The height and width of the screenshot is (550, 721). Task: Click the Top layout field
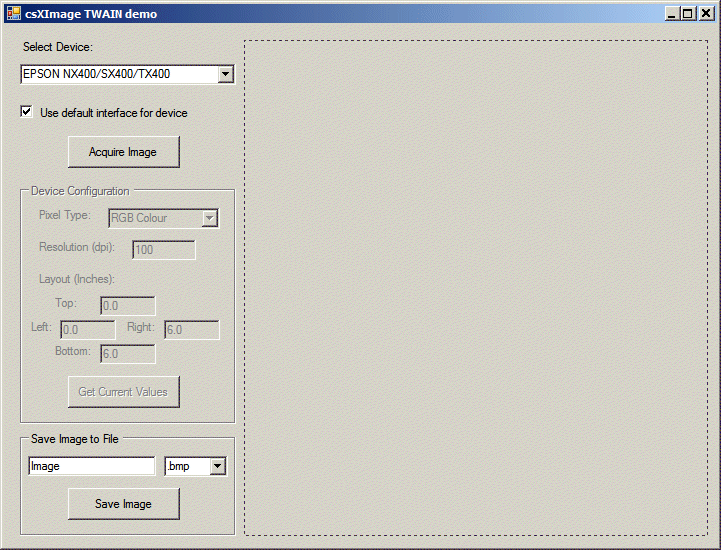[128, 306]
